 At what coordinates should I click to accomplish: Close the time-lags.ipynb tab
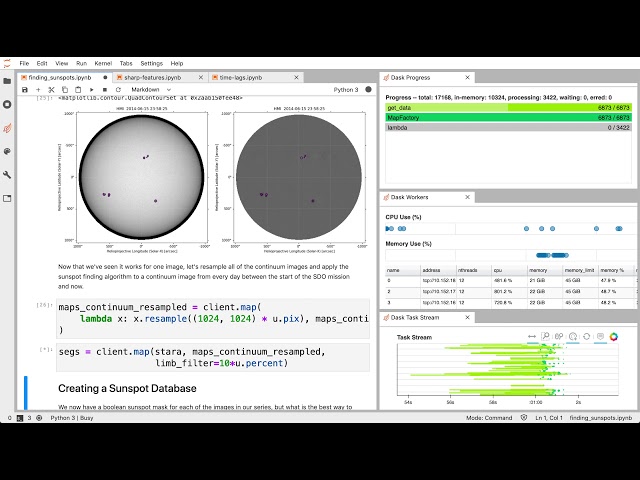tap(296, 78)
